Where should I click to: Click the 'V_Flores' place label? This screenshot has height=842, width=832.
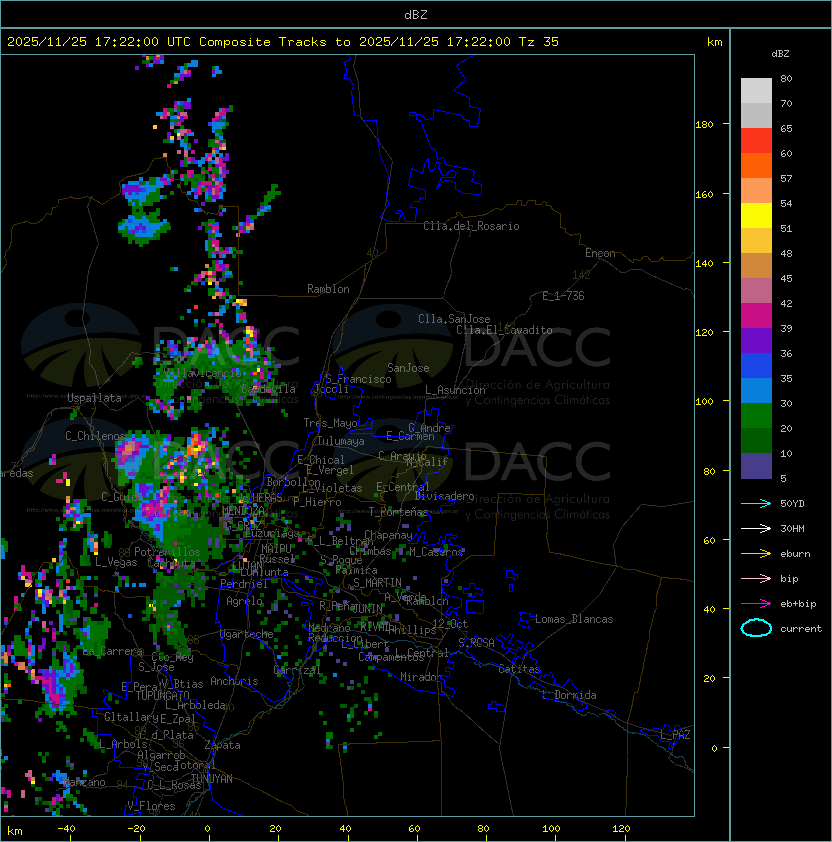tap(151, 806)
